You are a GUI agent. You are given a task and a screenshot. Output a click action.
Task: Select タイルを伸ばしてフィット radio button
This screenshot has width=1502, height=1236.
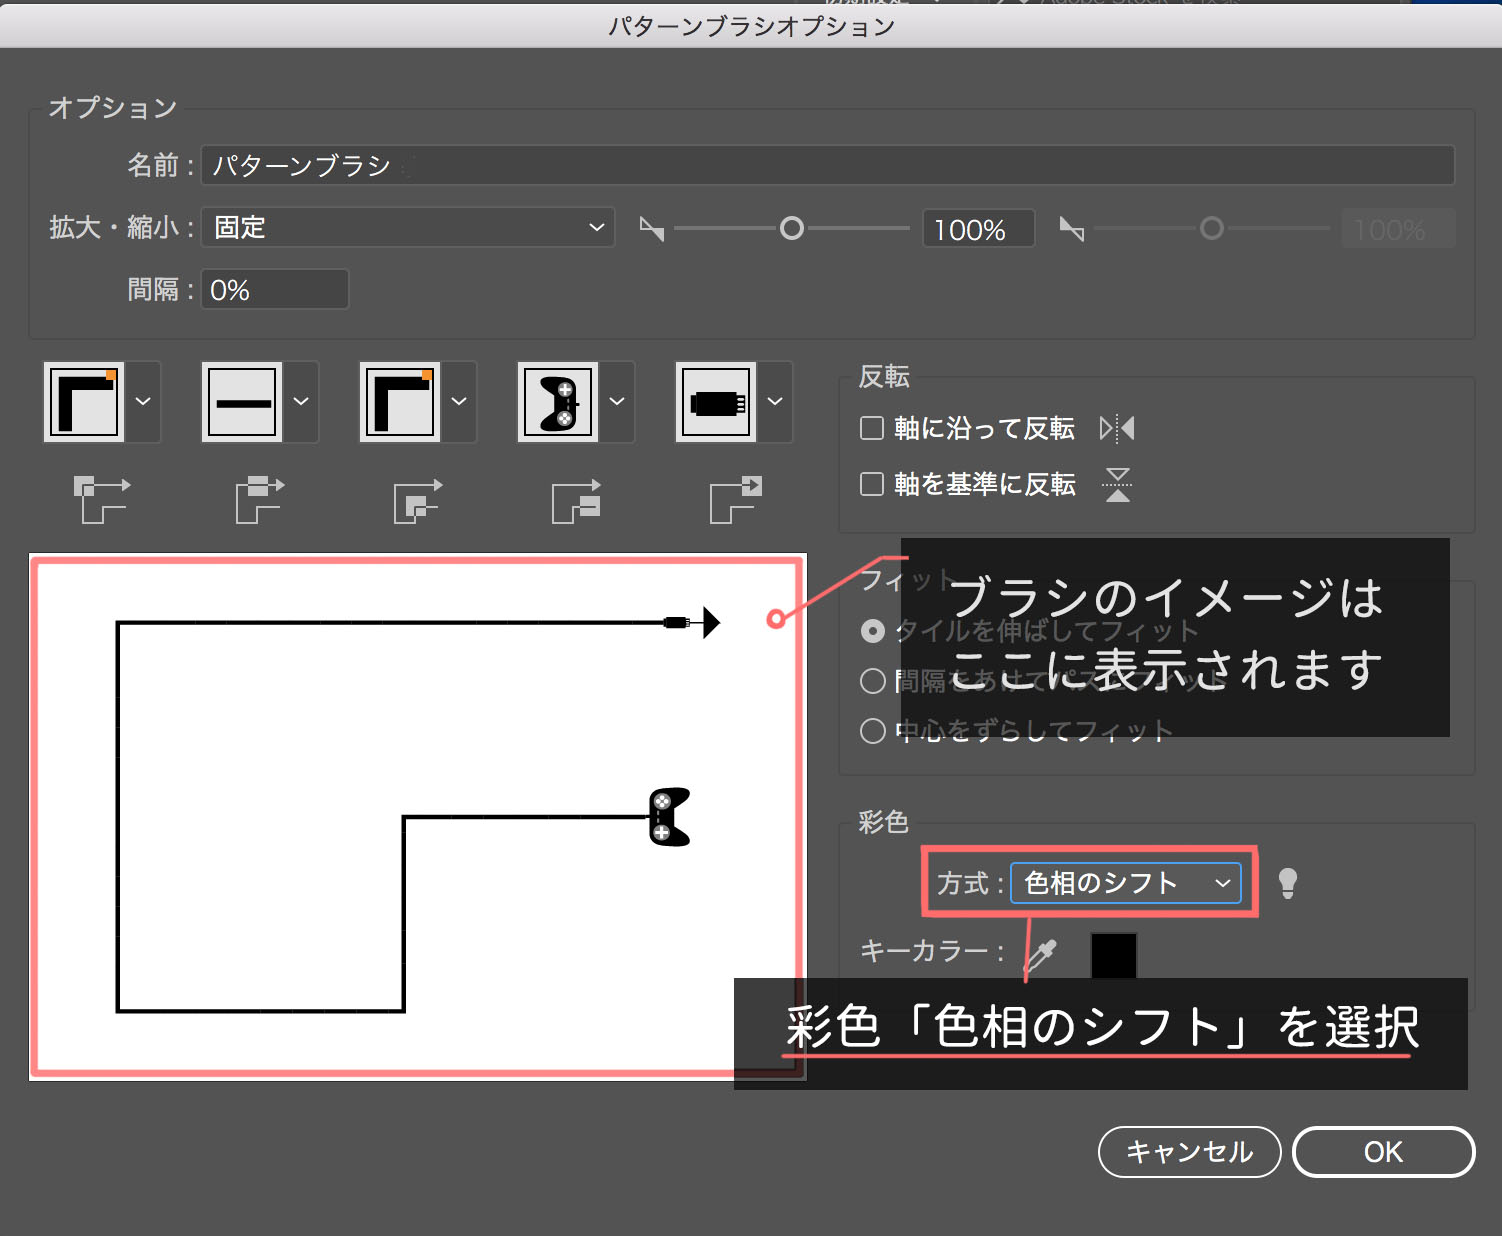(873, 631)
